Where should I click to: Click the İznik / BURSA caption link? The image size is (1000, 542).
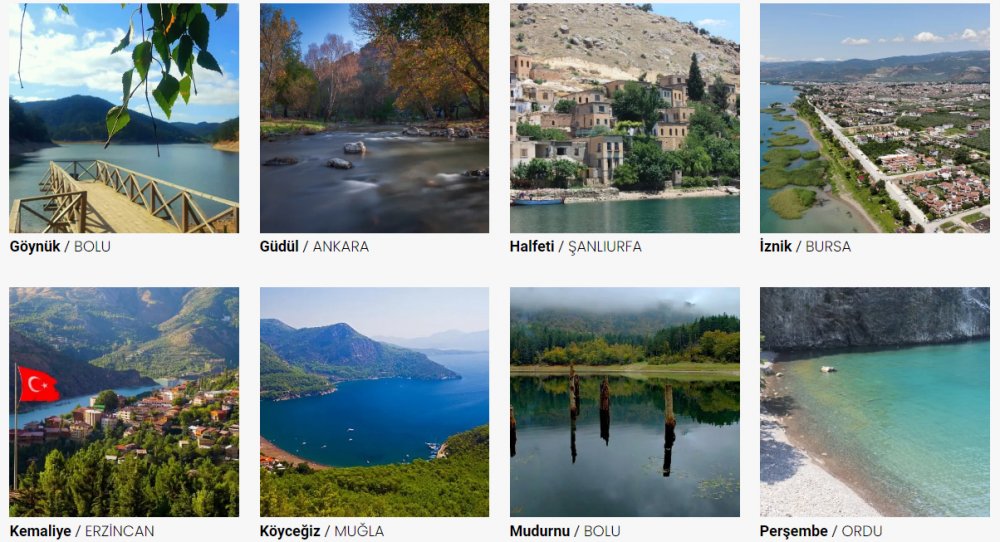coord(805,246)
